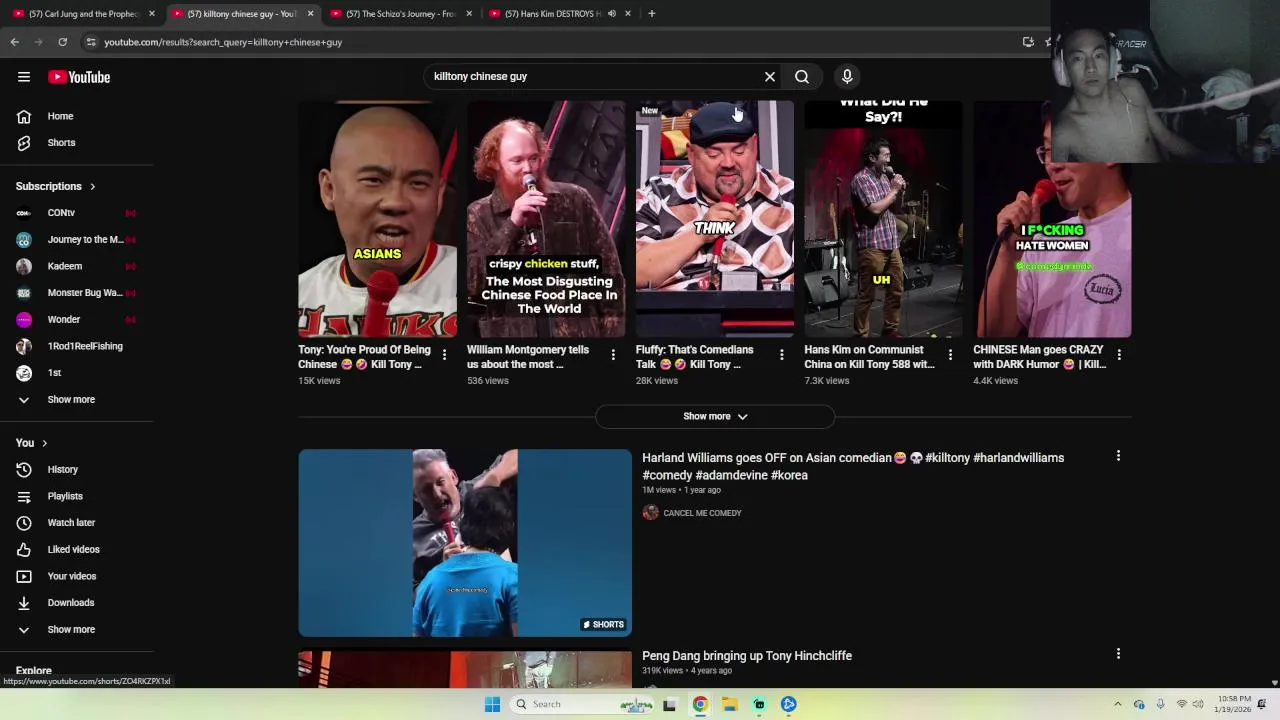Open options for Peng Dang video

1118,654
